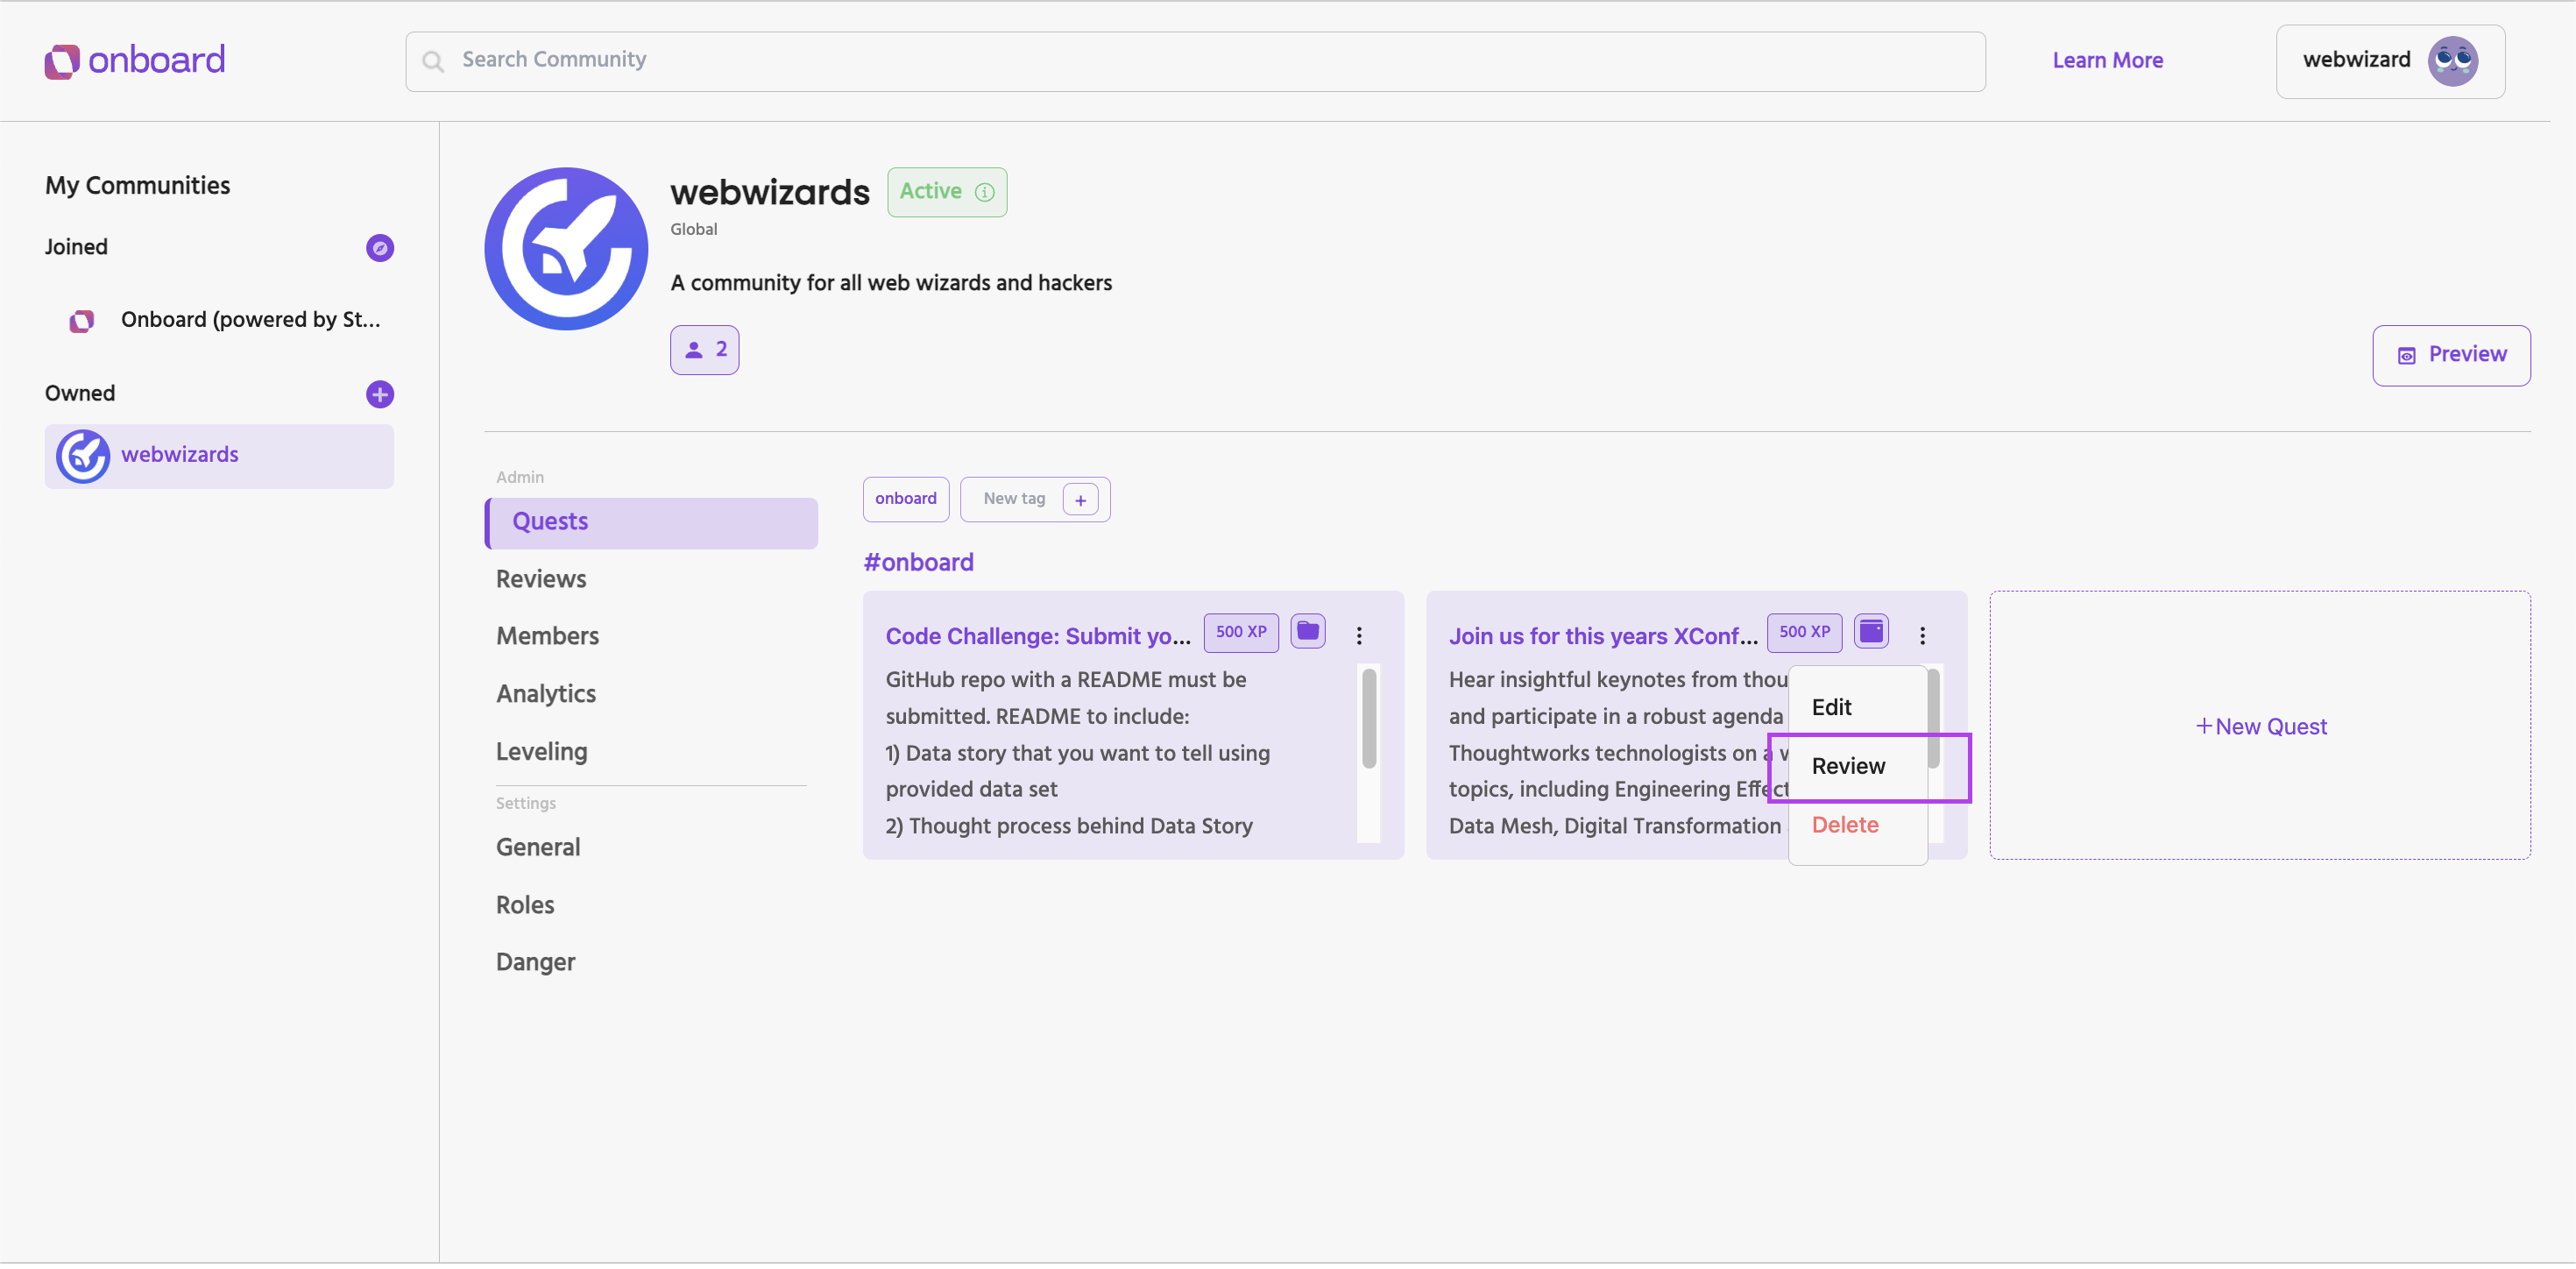Click the plus icon next to Owned
The image size is (2576, 1269).
[x=380, y=395]
